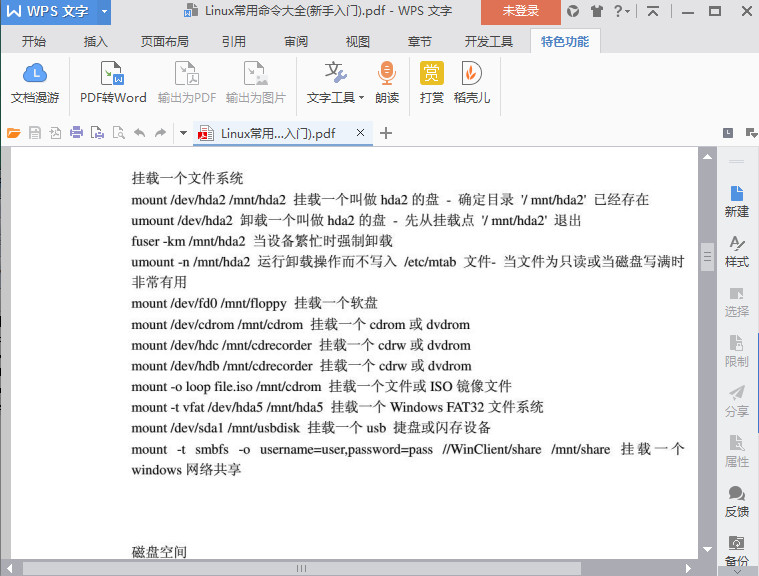This screenshot has width=759, height=576.
Task: Click the export to PDF quick toolbar icon
Action: tap(55, 133)
